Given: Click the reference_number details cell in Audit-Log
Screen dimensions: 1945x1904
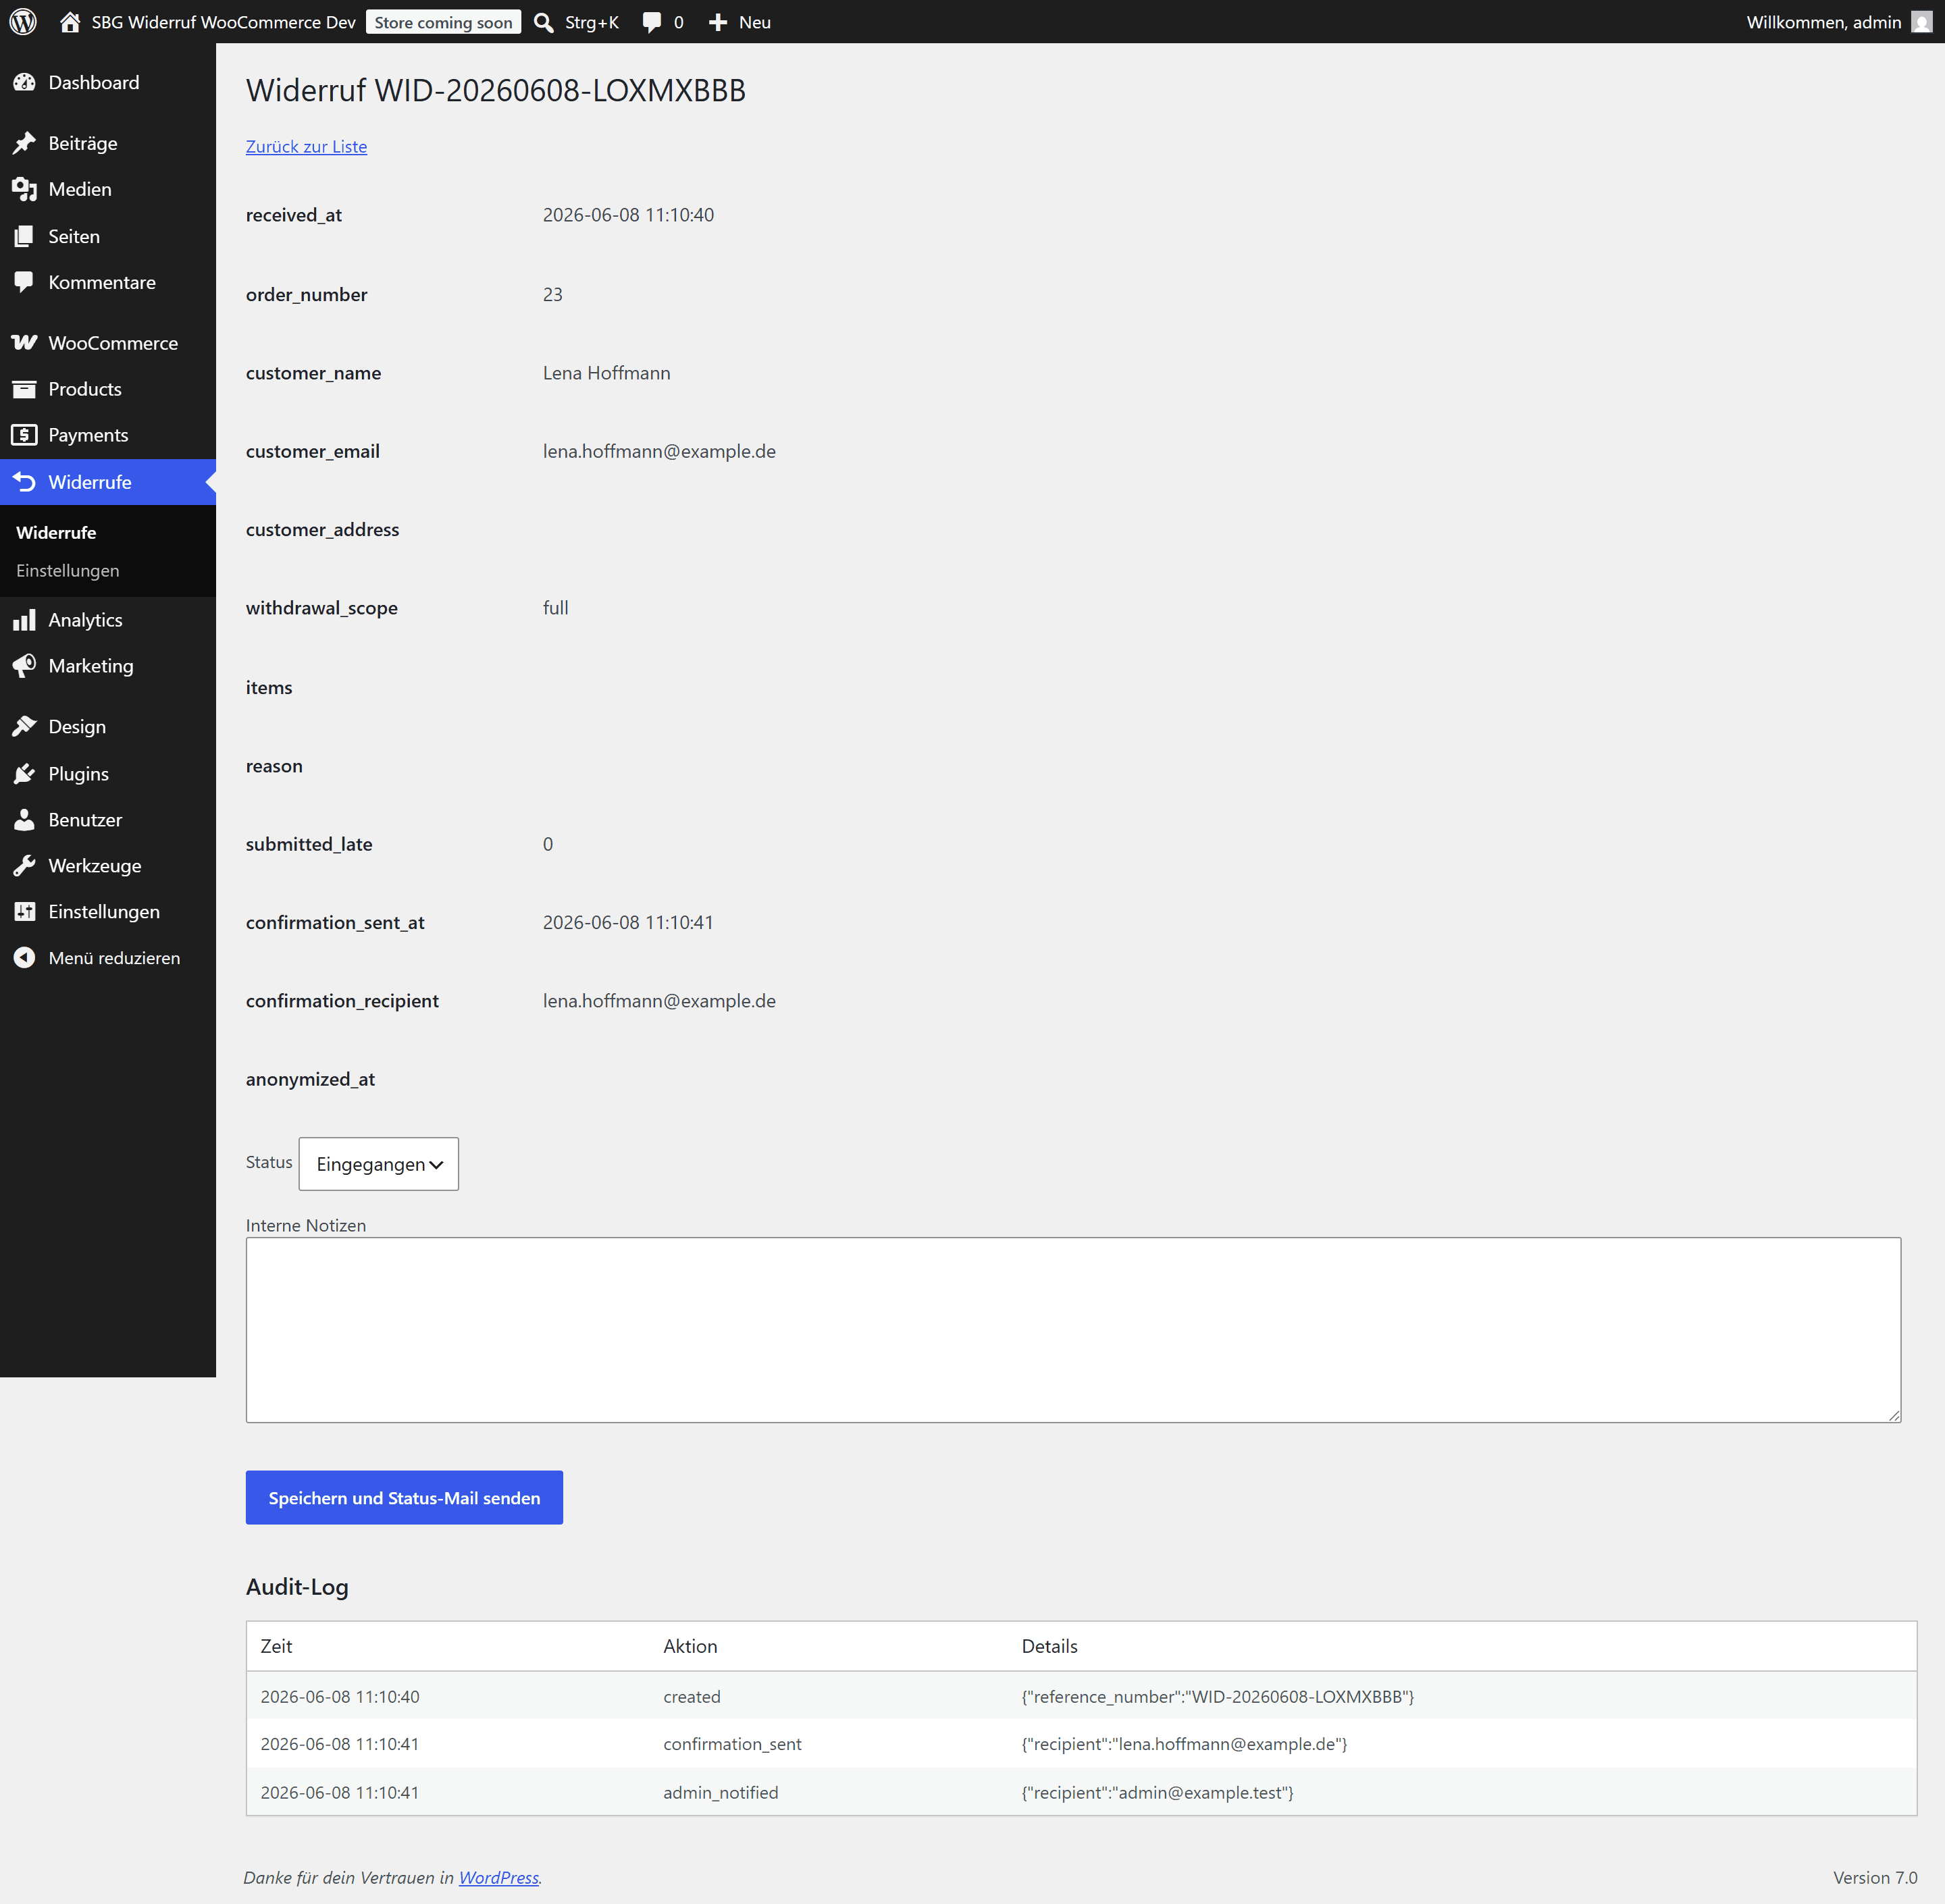Looking at the screenshot, I should pyautogui.click(x=1217, y=1697).
